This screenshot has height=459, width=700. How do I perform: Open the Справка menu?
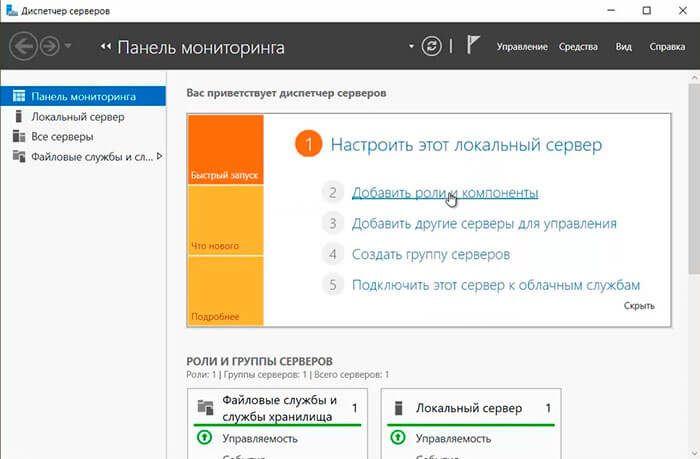(x=667, y=46)
